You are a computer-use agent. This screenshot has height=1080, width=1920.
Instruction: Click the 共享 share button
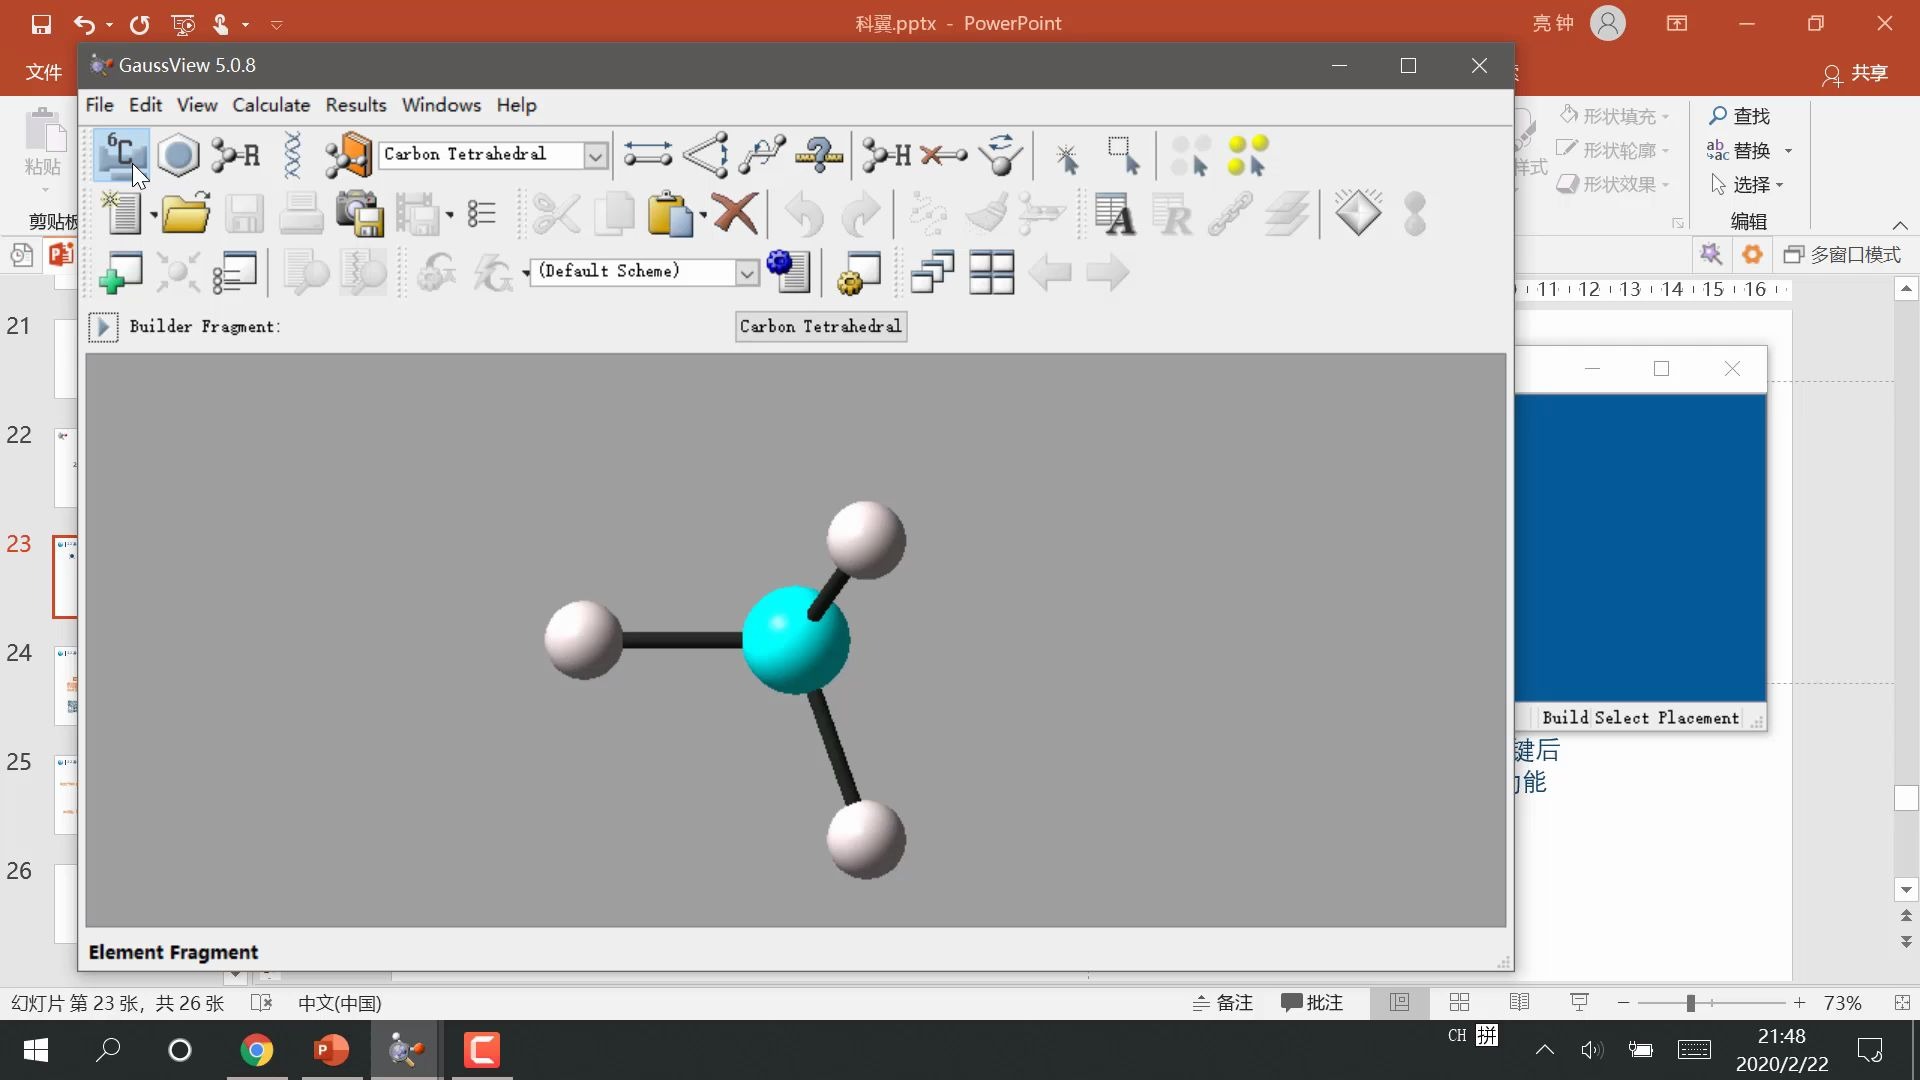tap(1856, 73)
